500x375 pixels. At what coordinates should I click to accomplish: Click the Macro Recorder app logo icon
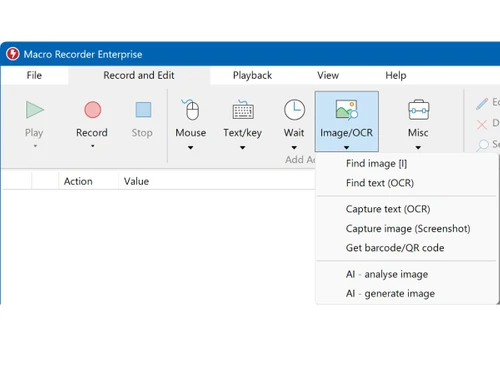[x=13, y=54]
